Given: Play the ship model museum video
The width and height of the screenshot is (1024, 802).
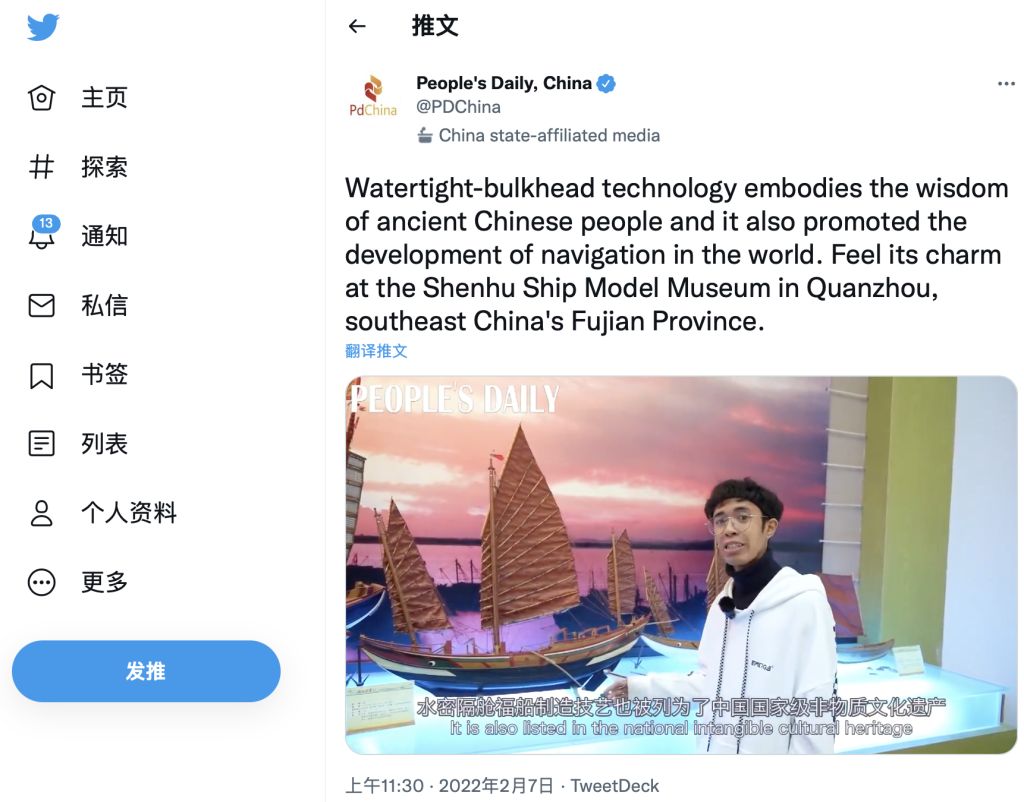Looking at the screenshot, I should (681, 565).
